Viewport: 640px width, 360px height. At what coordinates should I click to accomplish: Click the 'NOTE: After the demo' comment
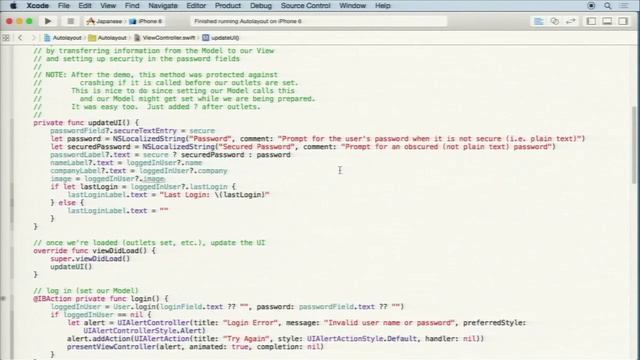(156, 75)
